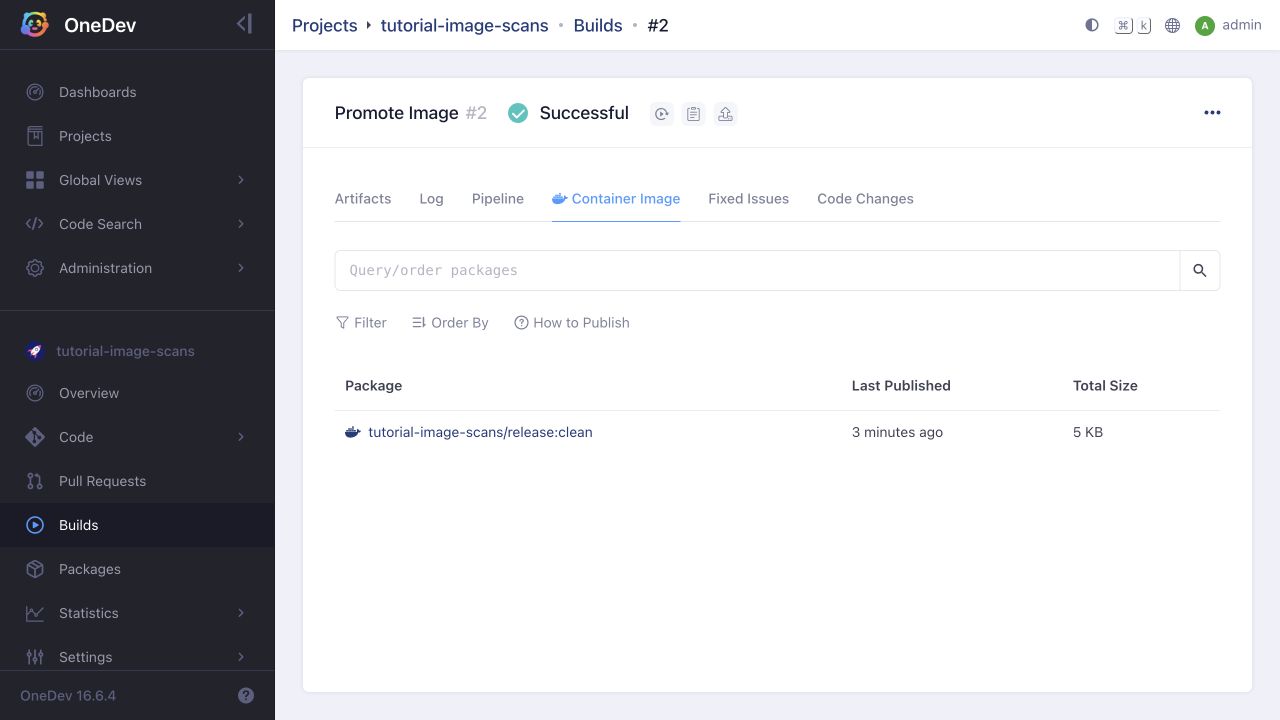Expand the Global Views chevron
The height and width of the screenshot is (720, 1280).
coord(241,180)
